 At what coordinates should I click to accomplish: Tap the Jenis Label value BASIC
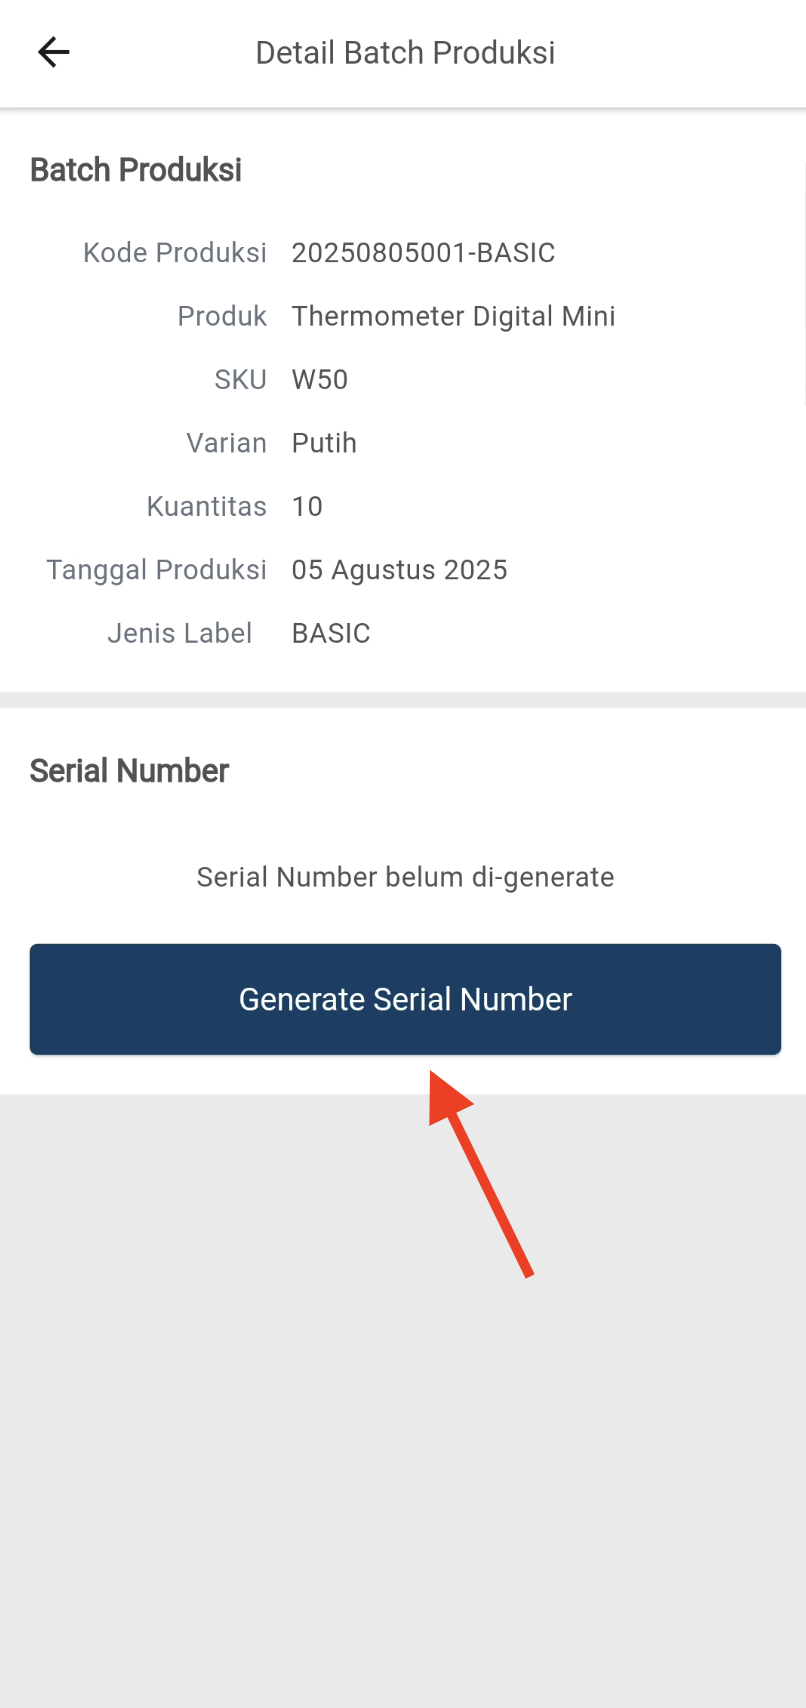coord(331,634)
